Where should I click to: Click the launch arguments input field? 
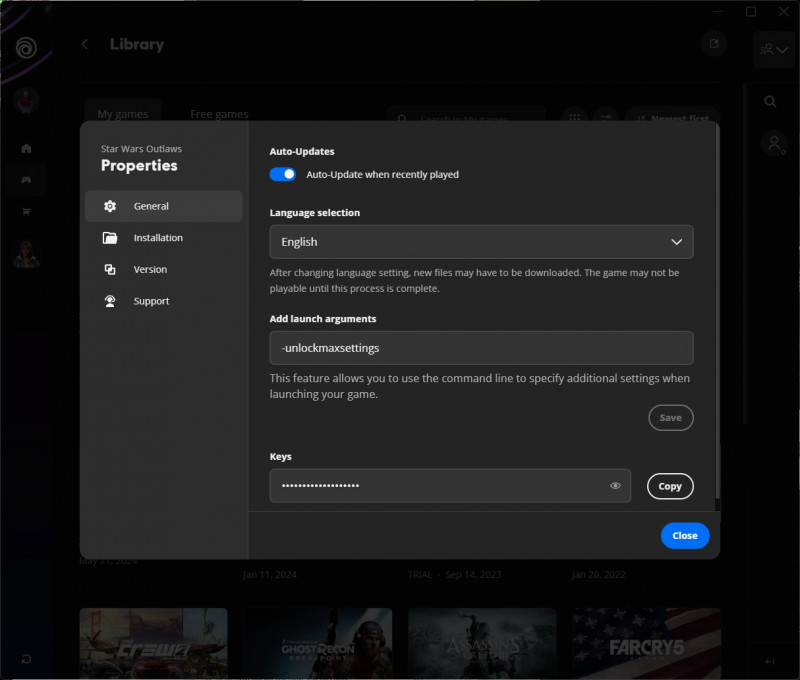(x=481, y=348)
